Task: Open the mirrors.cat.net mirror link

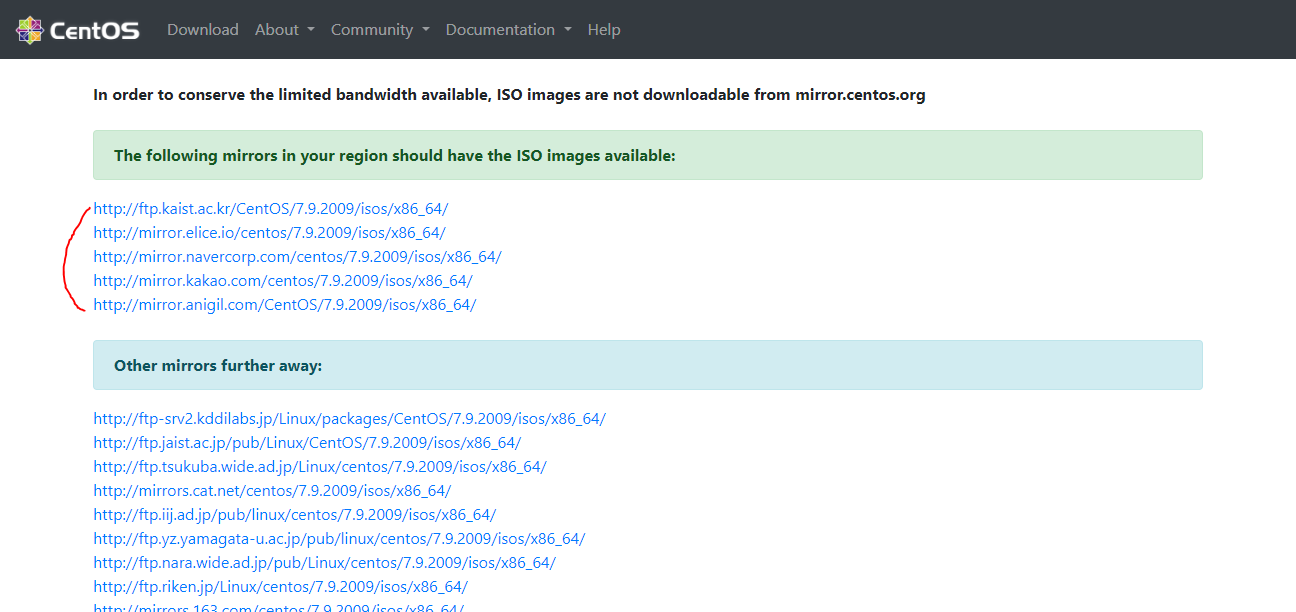Action: click(272, 491)
